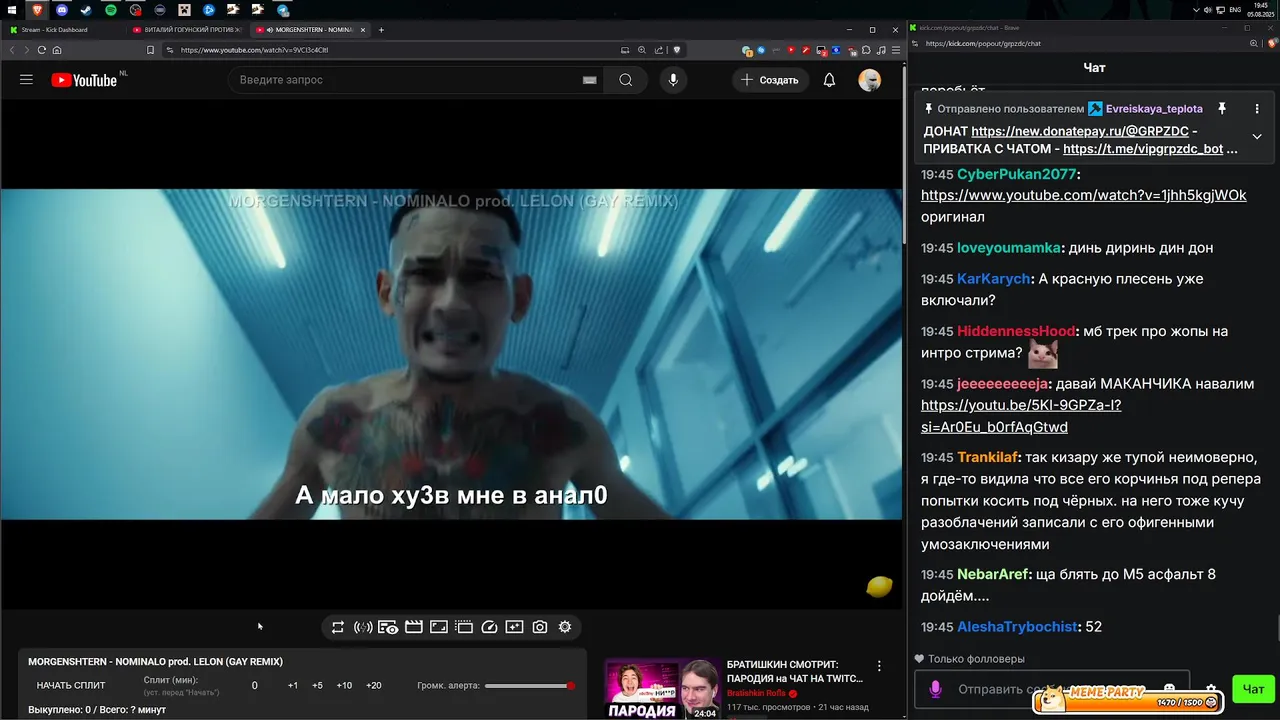The width and height of the screenshot is (1280, 720).
Task: Click НАЧАТЬ СПЛИТ button
Action: [71, 685]
